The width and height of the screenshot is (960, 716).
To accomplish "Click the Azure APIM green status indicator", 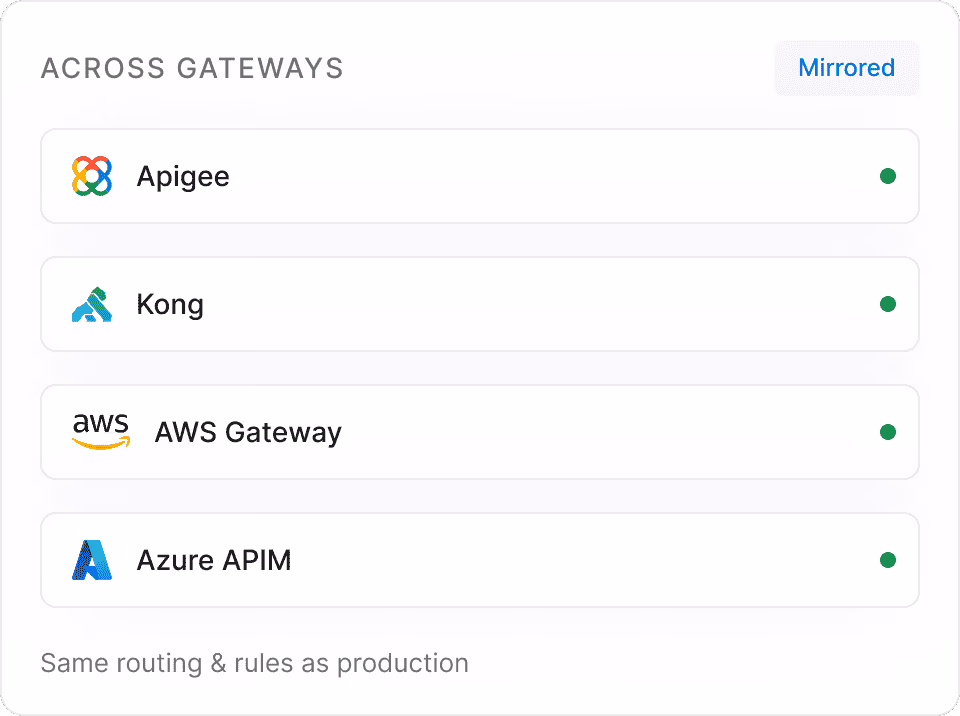I will click(x=888, y=560).
